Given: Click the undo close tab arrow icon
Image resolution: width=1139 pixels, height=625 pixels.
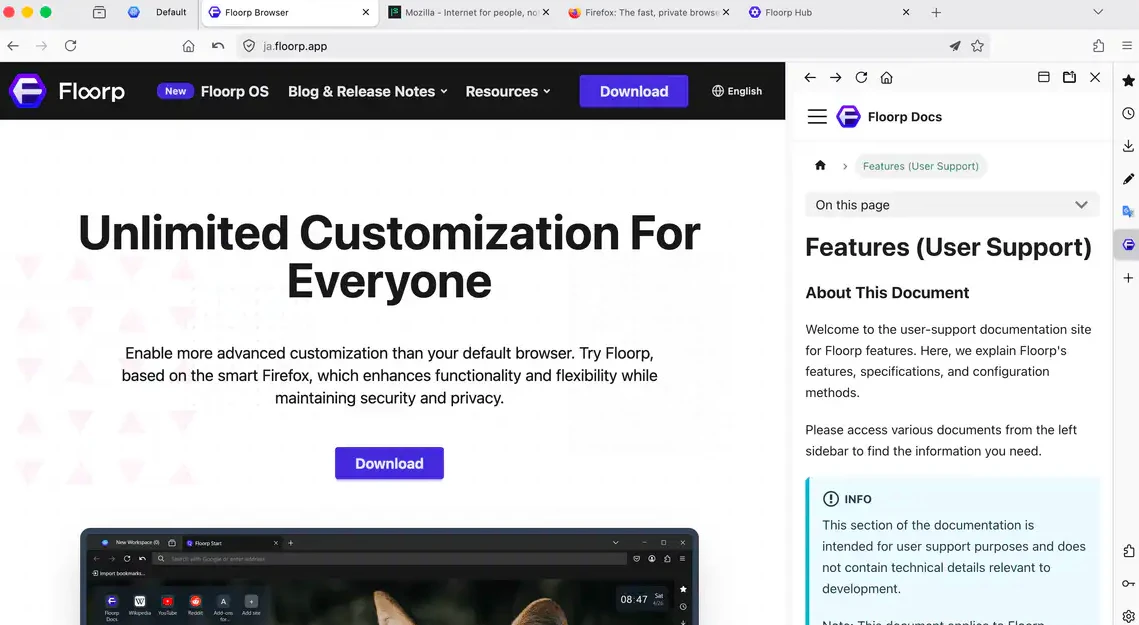Looking at the screenshot, I should [218, 46].
